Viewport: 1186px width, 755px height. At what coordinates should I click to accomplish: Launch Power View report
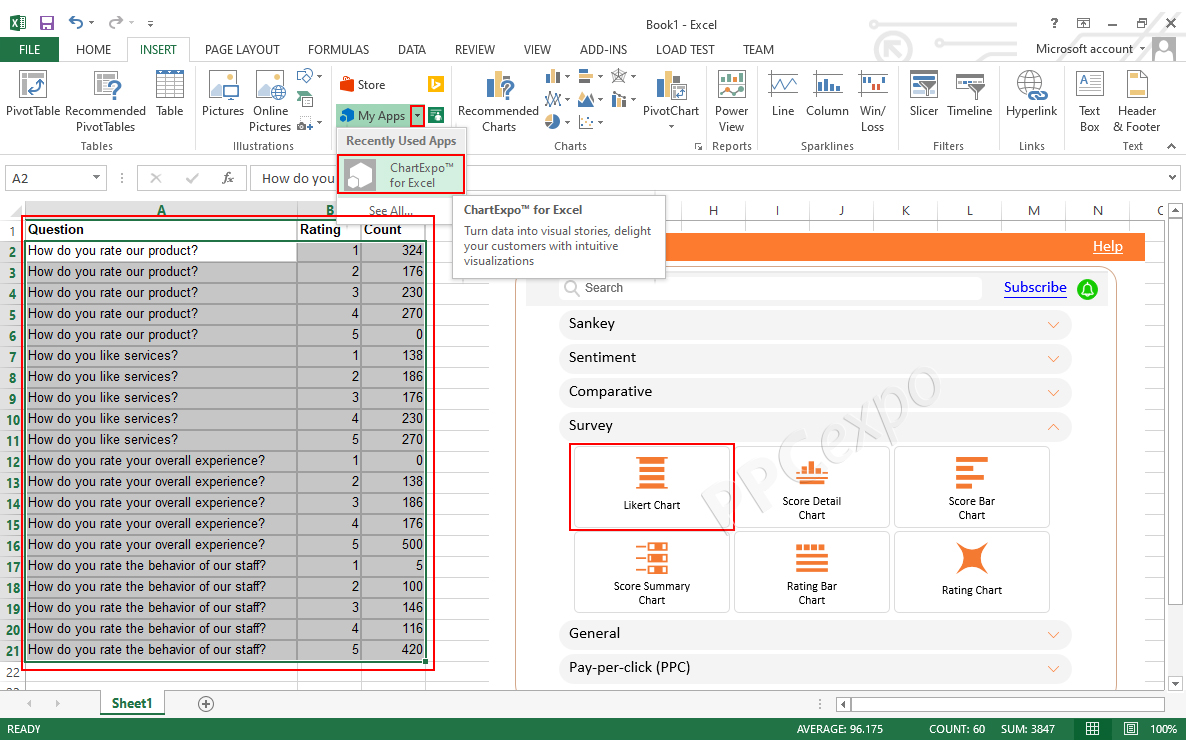tap(731, 101)
